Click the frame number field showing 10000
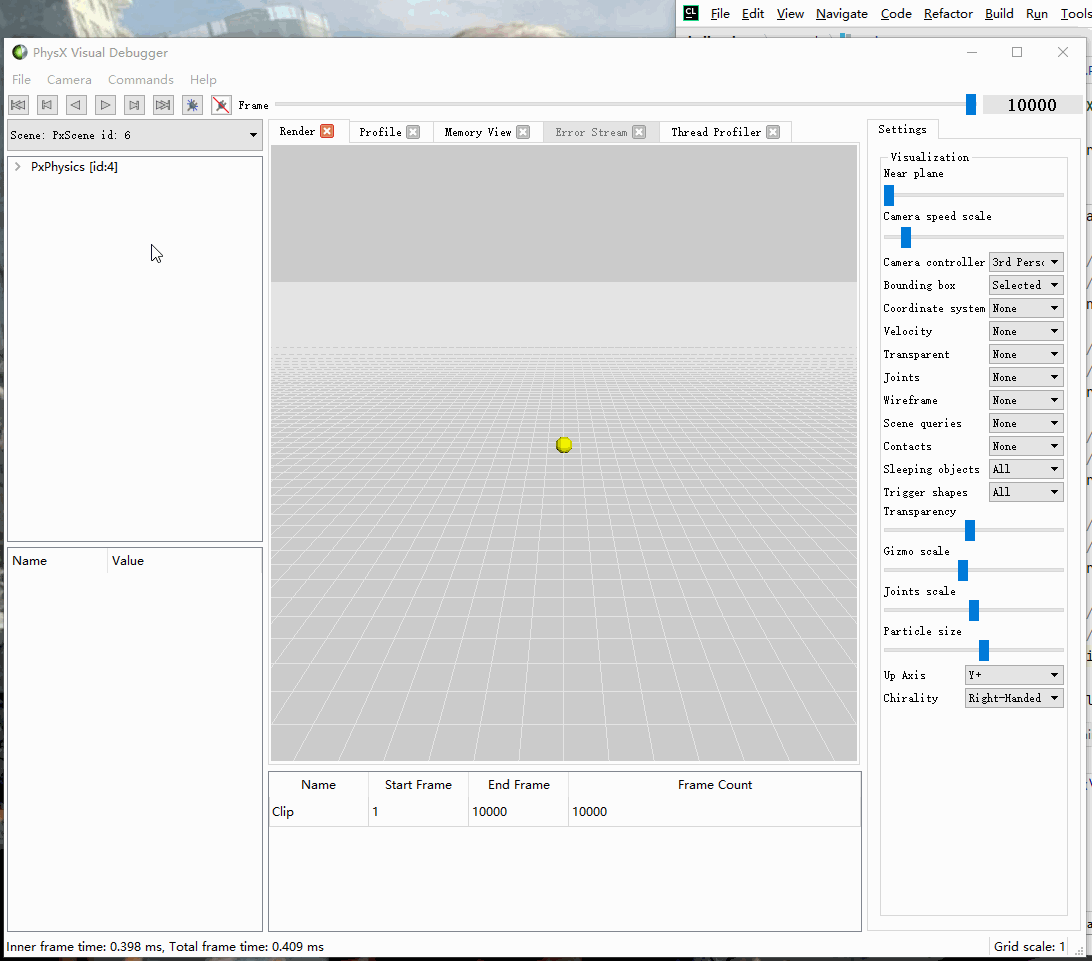The width and height of the screenshot is (1092, 961). pyautogui.click(x=1031, y=105)
